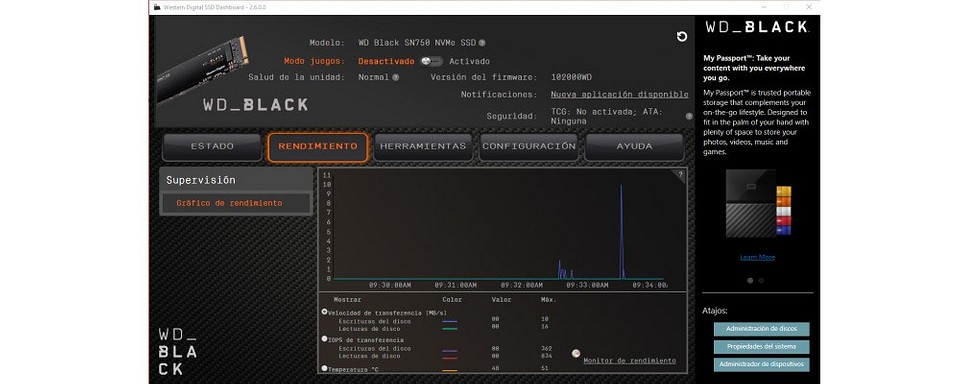The height and width of the screenshot is (384, 960).
Task: Click the Learn More link
Action: point(757,257)
